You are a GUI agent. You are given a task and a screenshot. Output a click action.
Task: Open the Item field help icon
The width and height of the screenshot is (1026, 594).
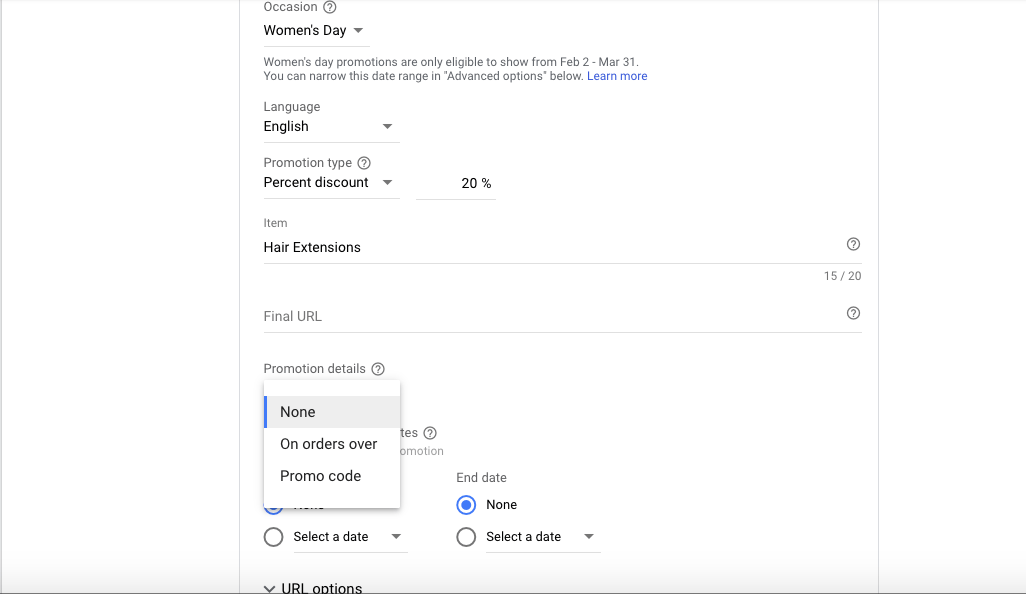(853, 243)
